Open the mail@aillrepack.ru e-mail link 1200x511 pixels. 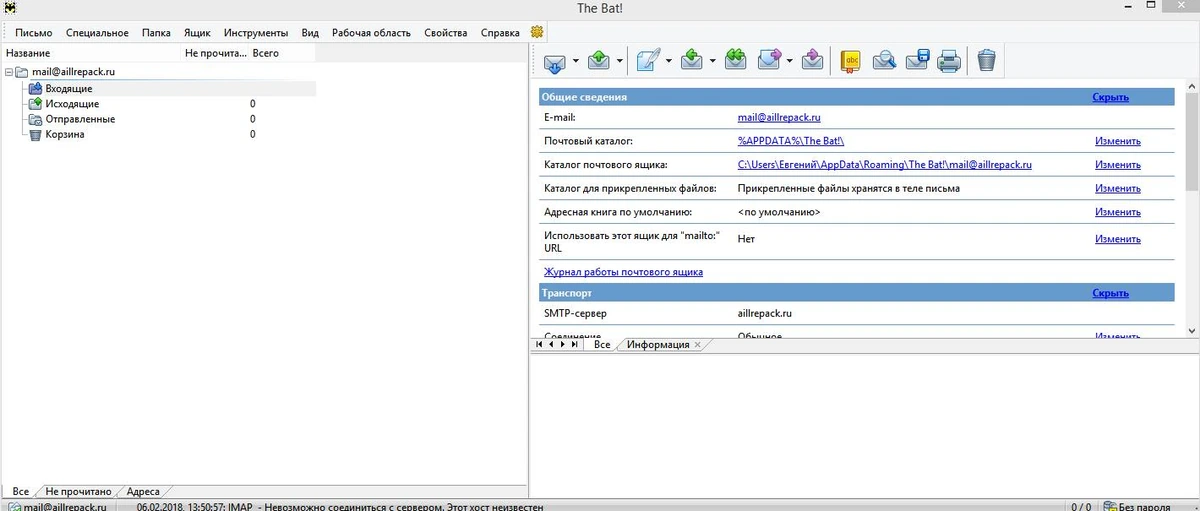pos(779,117)
